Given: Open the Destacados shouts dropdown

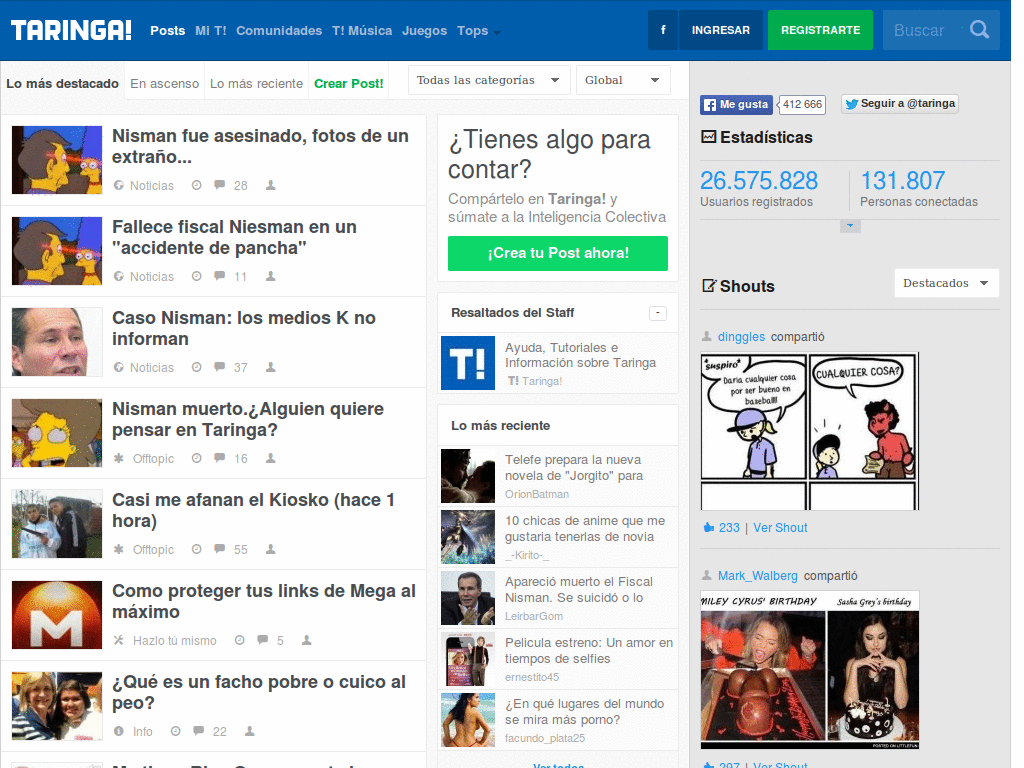Looking at the screenshot, I should pyautogui.click(x=946, y=283).
